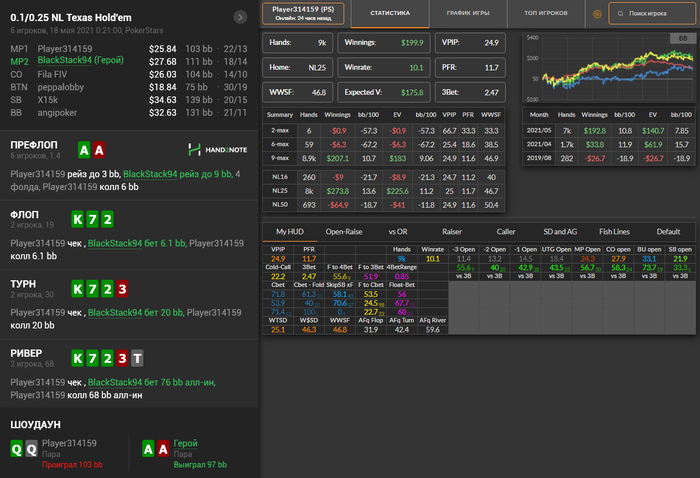700x478 pixels.
Task: Select the SD and AG tab
Action: 560,232
